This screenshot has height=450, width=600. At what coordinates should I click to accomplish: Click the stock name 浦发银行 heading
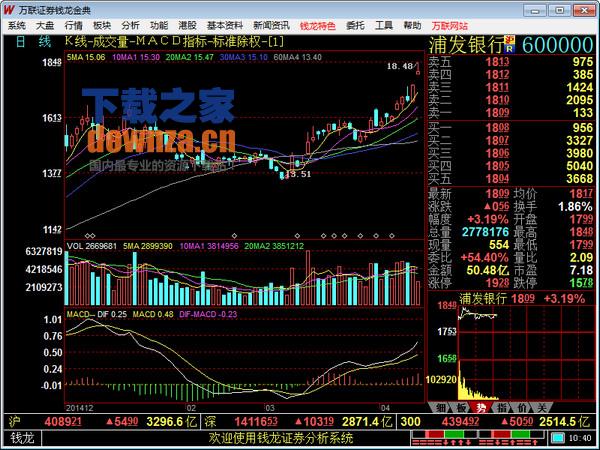click(466, 45)
